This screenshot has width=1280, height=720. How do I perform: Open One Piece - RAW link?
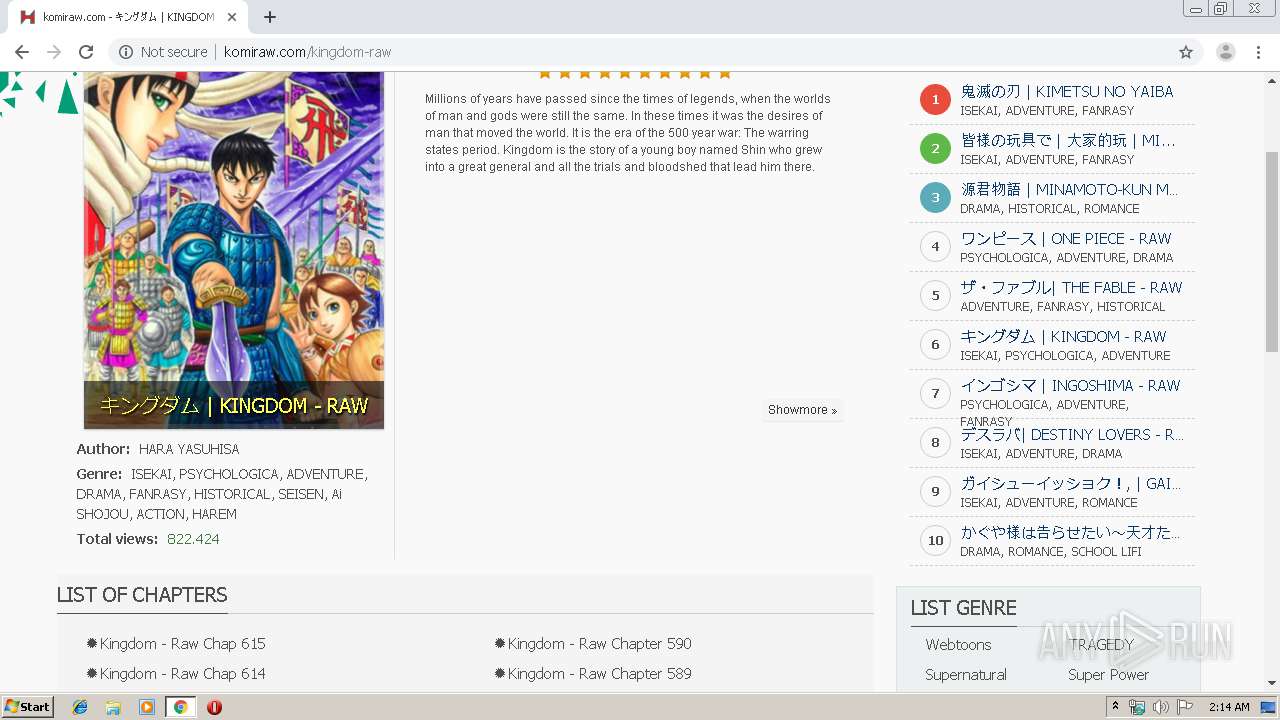pyautogui.click(x=1066, y=238)
